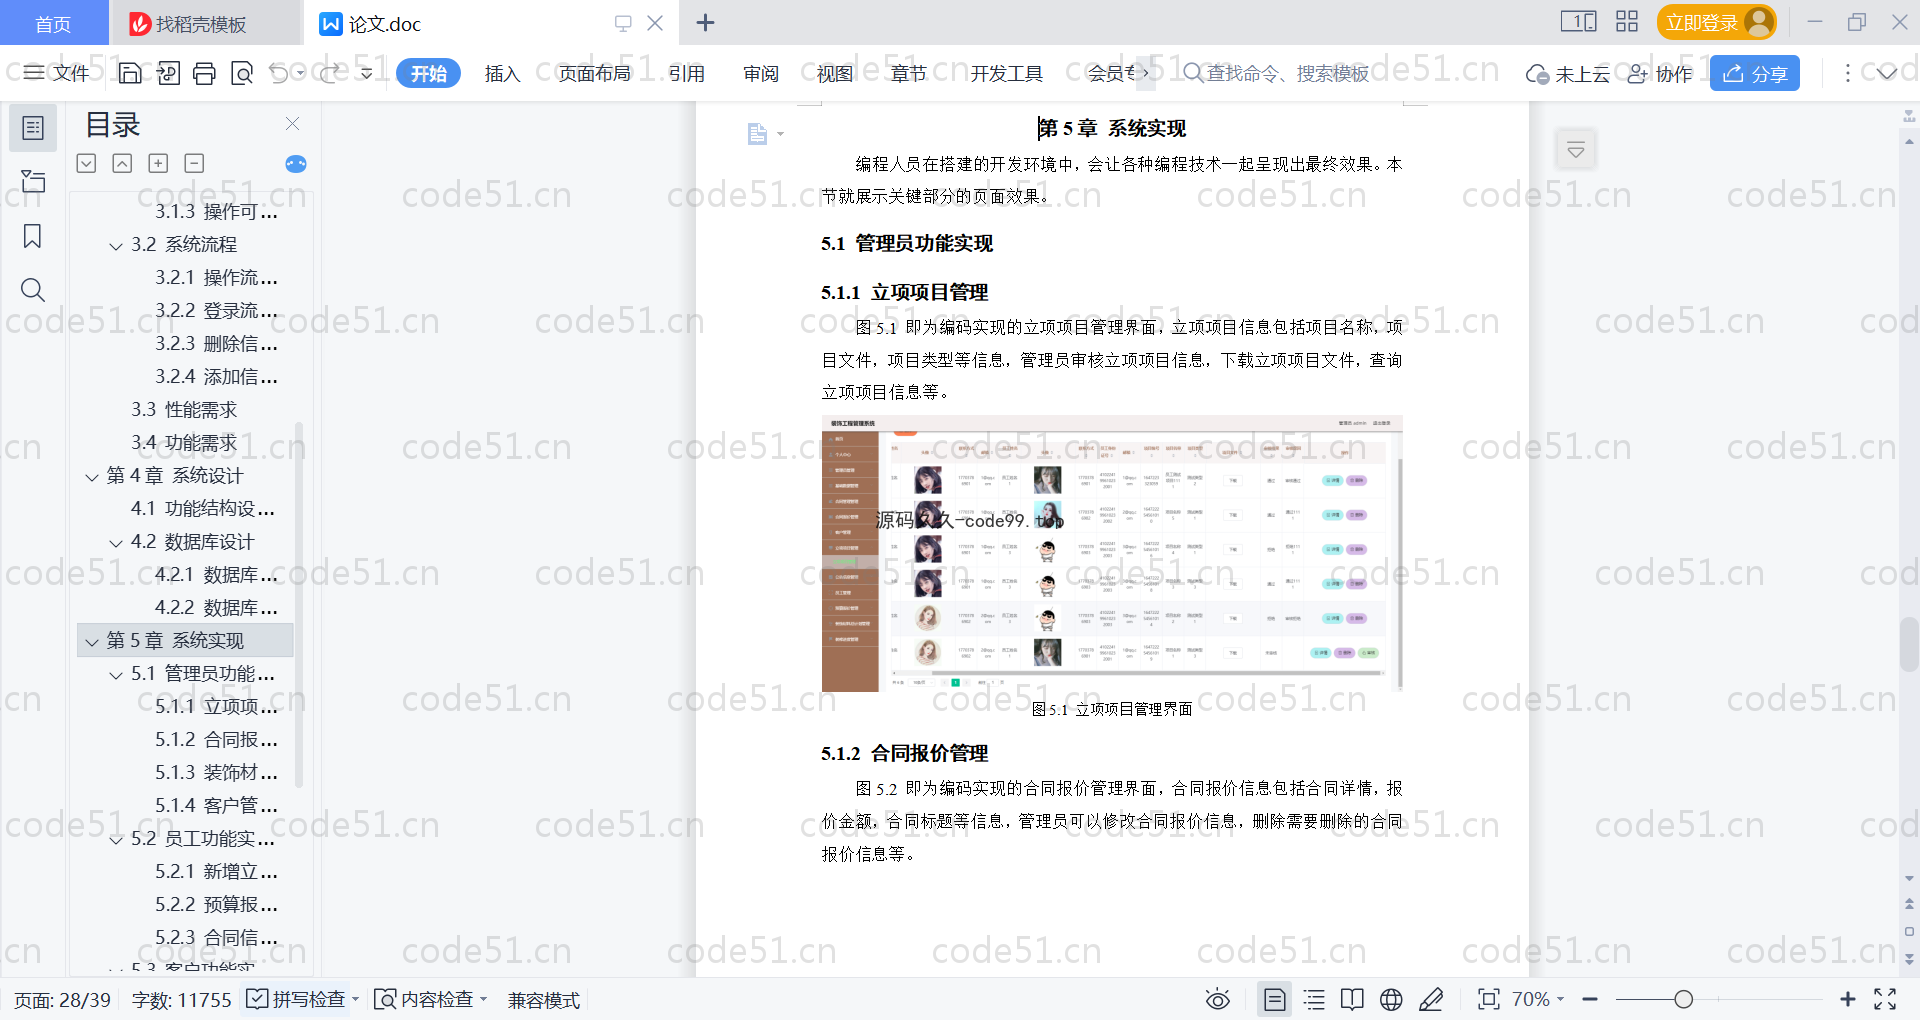Select 5.1.2 合同报... outline entry
Image resolution: width=1920 pixels, height=1020 pixels.
point(216,740)
